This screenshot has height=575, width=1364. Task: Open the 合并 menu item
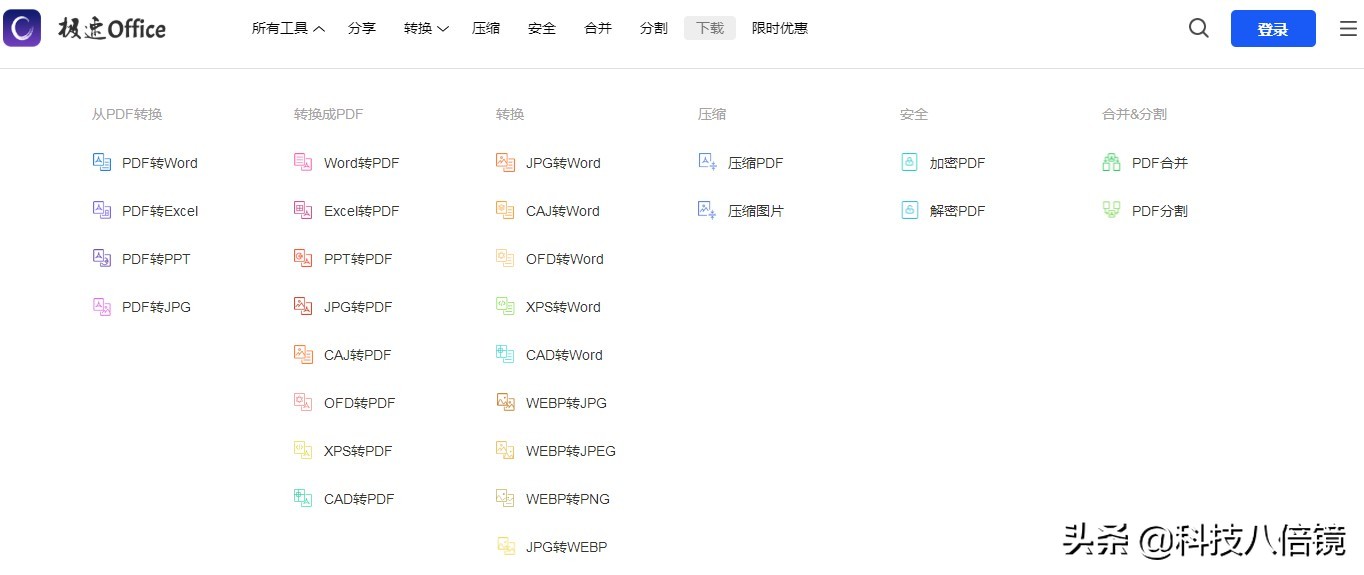(598, 29)
